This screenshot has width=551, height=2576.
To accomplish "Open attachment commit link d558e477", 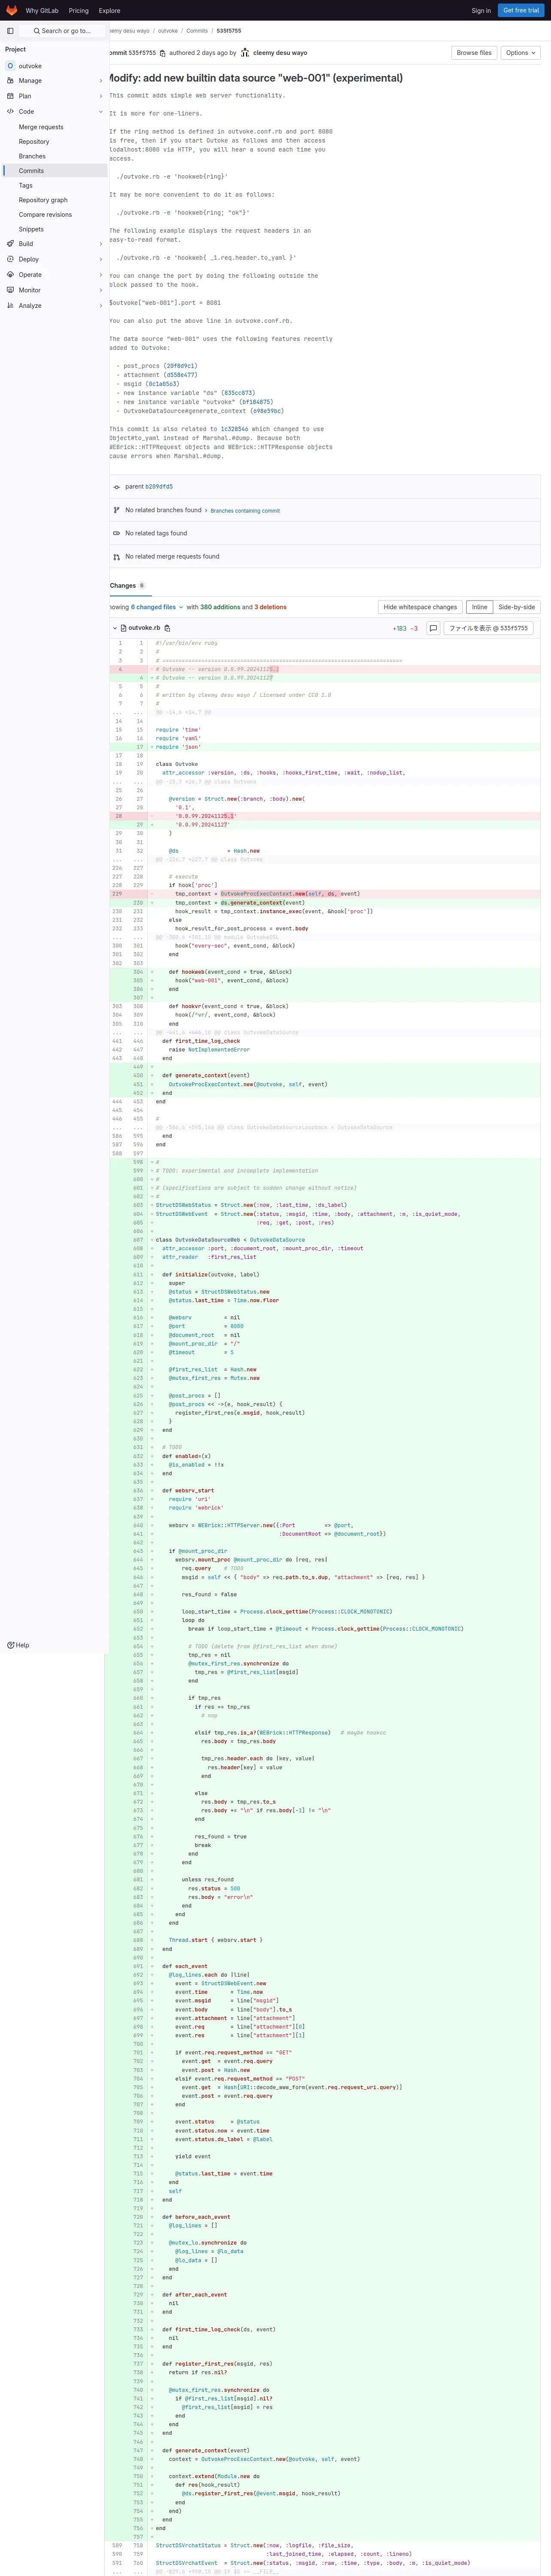I will pyautogui.click(x=181, y=375).
